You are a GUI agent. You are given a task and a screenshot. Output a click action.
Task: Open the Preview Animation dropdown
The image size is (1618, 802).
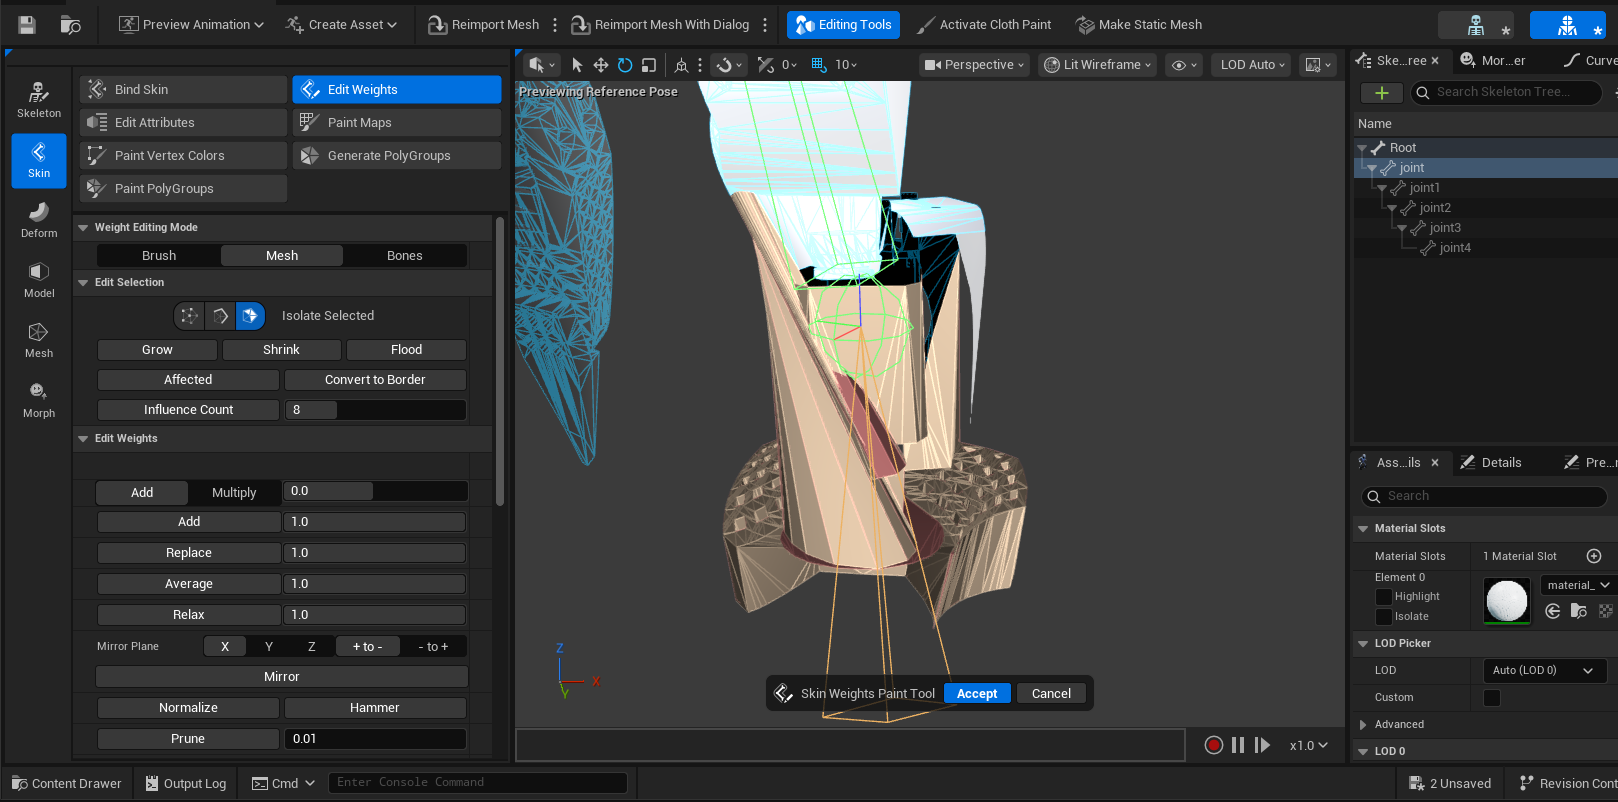(x=192, y=25)
